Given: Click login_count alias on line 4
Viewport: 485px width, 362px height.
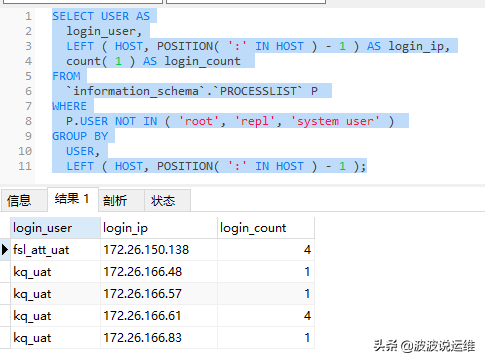Looking at the screenshot, I should [202, 61].
